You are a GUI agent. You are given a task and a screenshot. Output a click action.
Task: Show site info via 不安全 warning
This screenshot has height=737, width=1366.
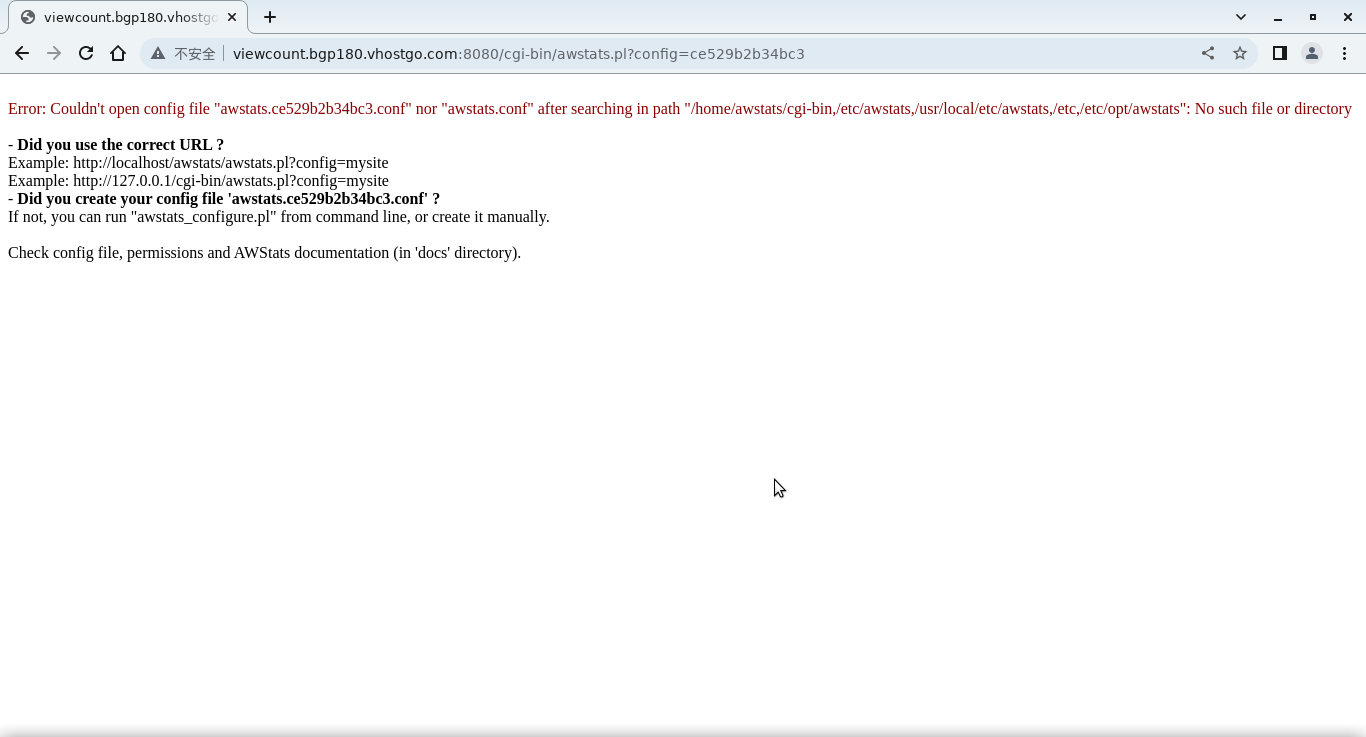tap(184, 54)
